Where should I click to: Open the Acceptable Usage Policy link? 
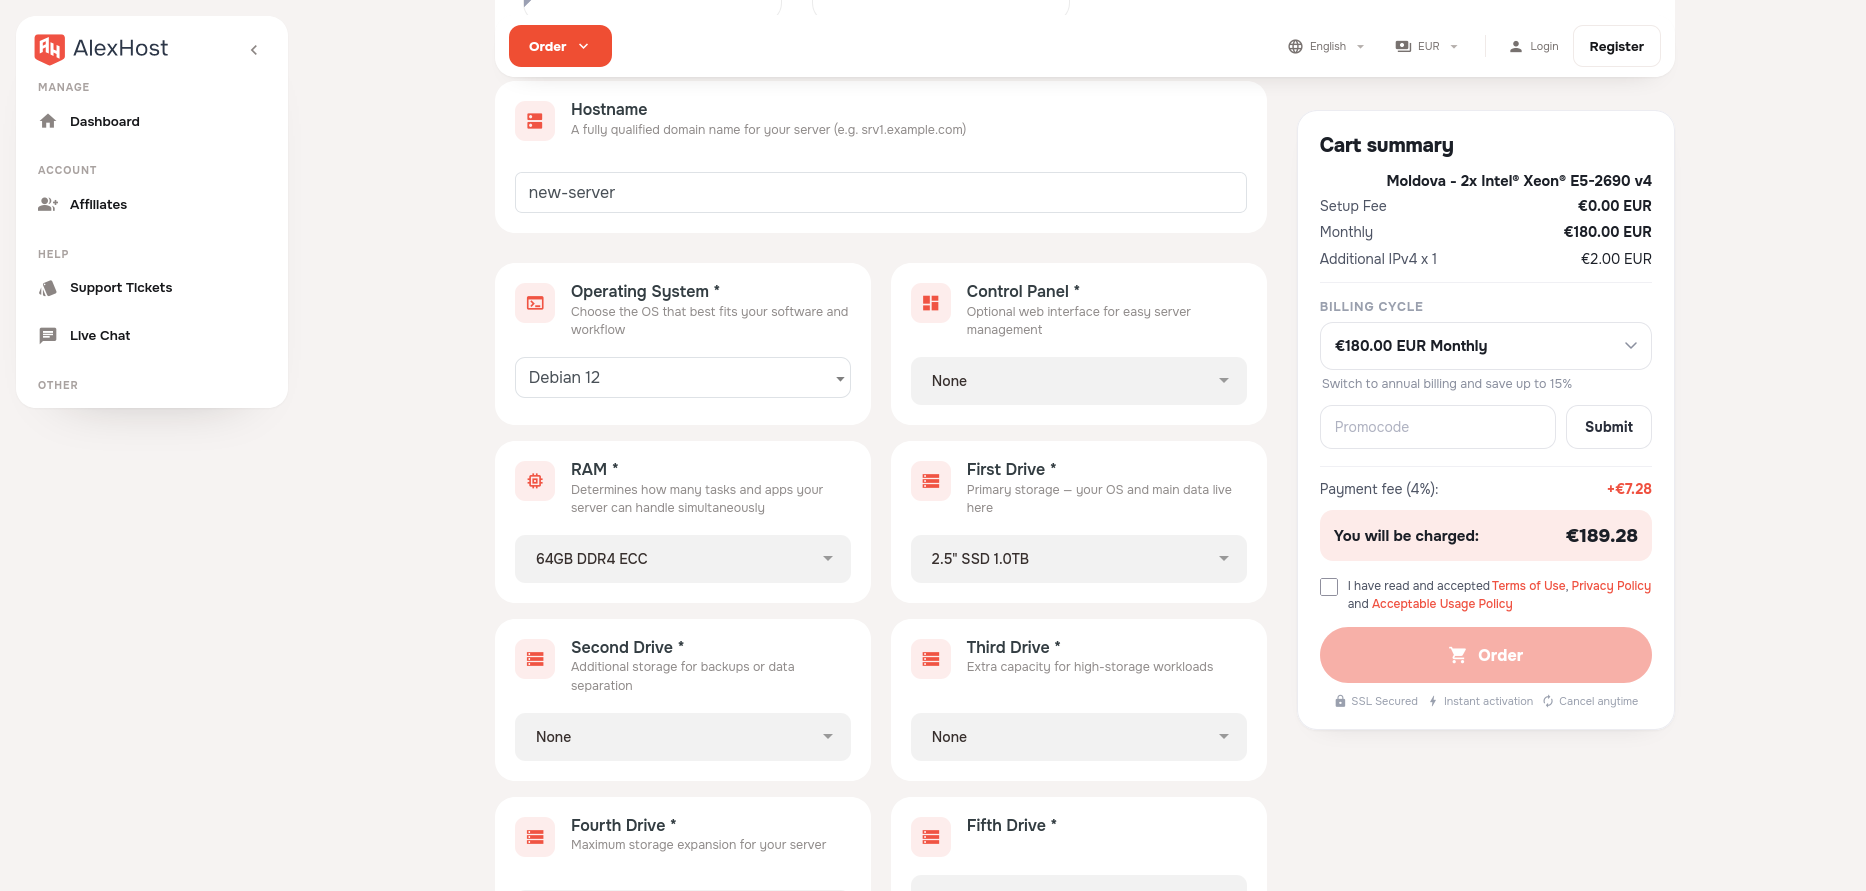pyautogui.click(x=1442, y=604)
